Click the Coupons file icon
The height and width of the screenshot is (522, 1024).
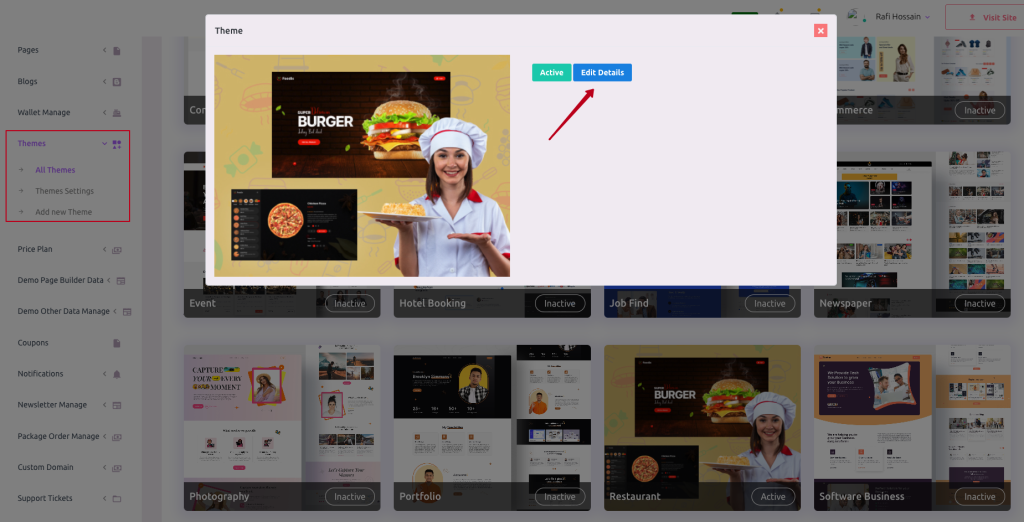point(117,343)
